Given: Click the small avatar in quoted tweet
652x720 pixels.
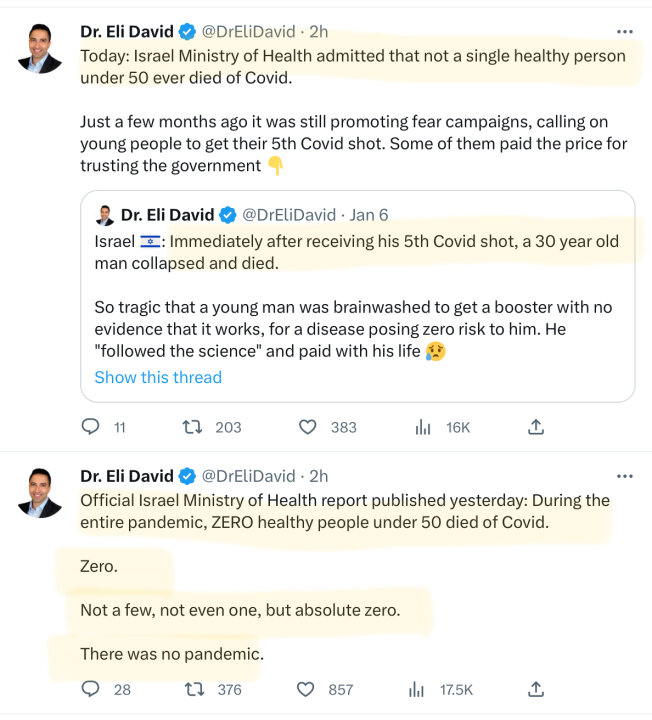Looking at the screenshot, I should point(104,215).
